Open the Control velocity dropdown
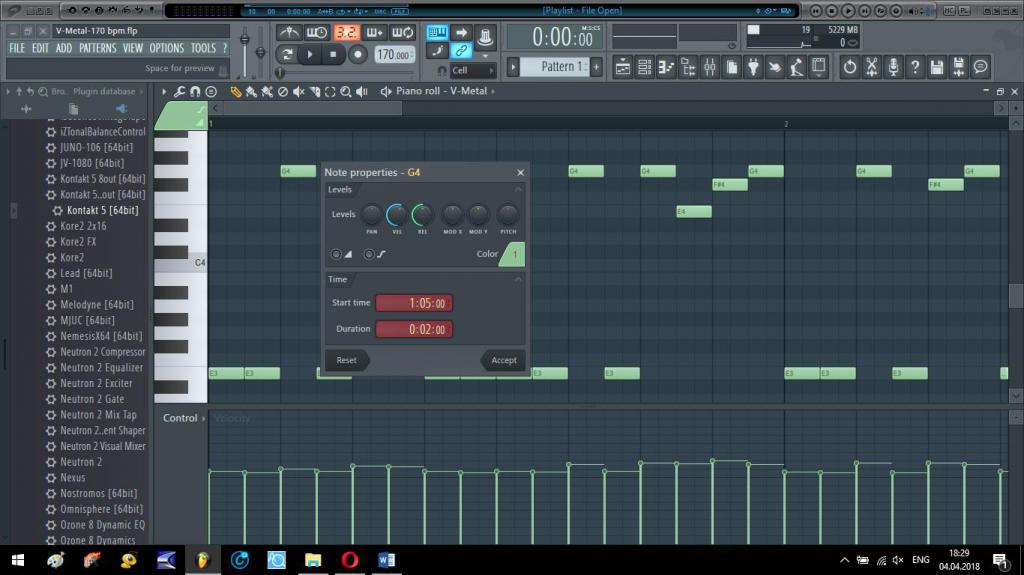The image size is (1024, 575). click(185, 418)
